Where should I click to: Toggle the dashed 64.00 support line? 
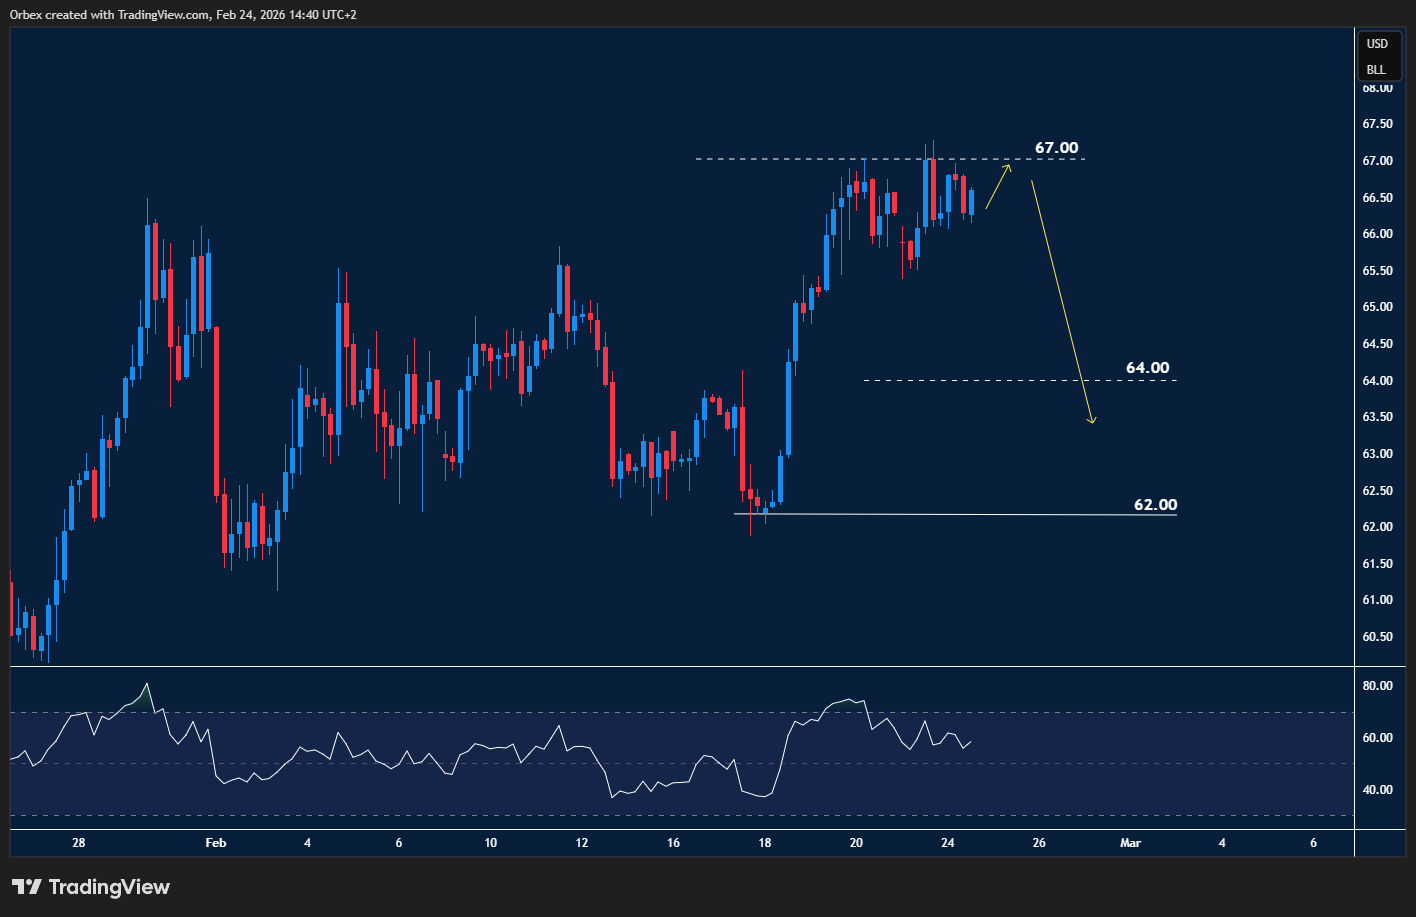1000,380
